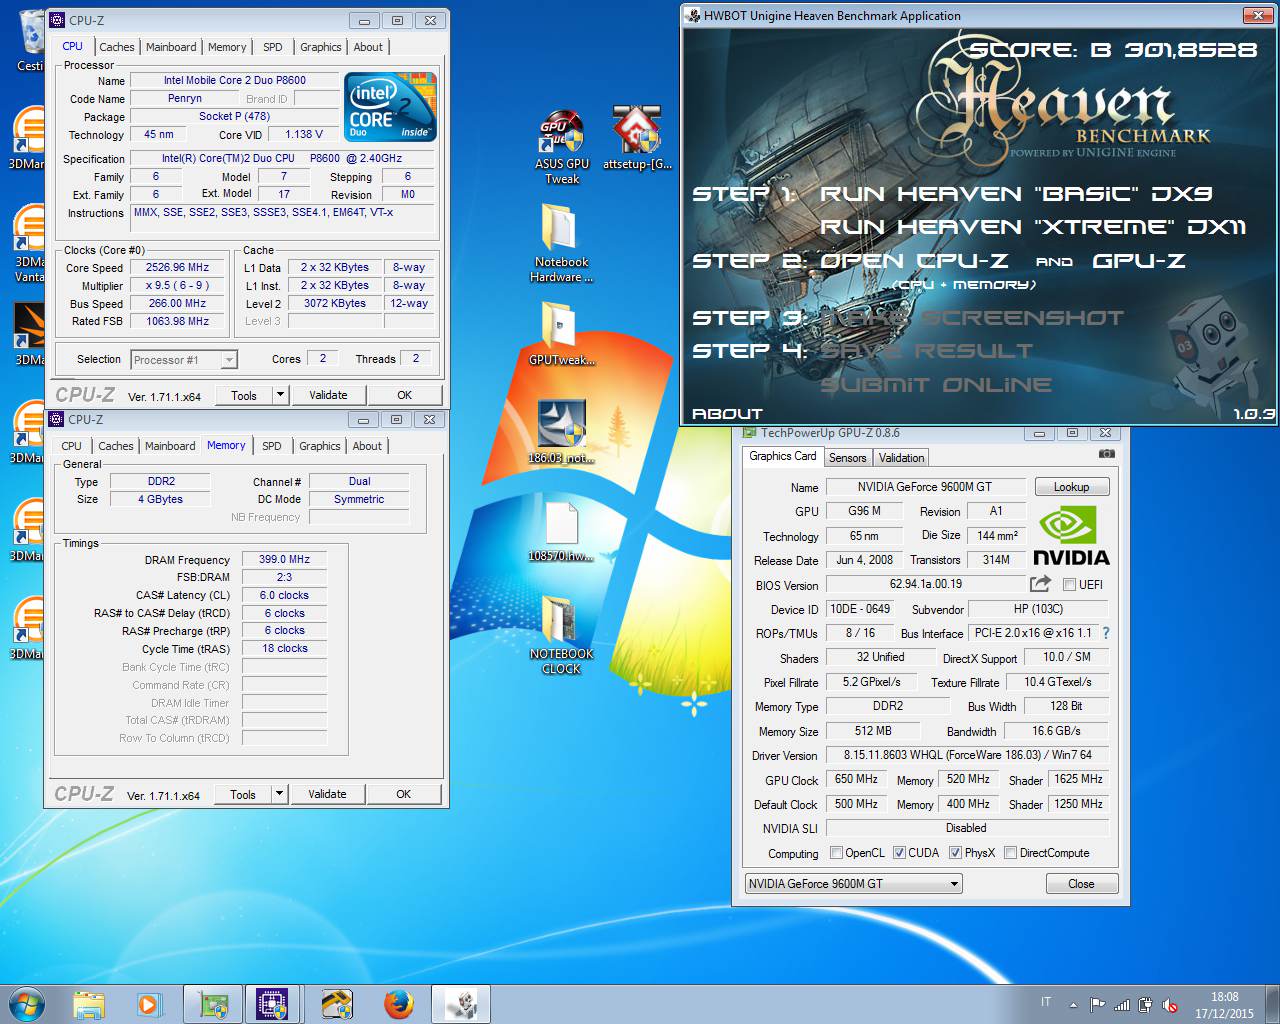Viewport: 1280px width, 1024px height.
Task: Switch to Sensors tab in GPU-Z
Action: click(x=848, y=458)
